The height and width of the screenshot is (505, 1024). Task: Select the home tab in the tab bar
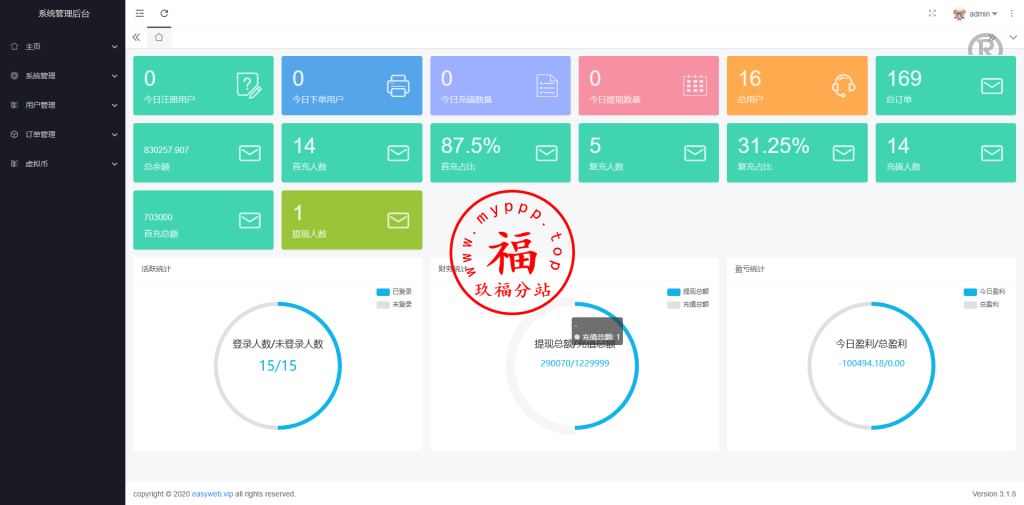(x=159, y=37)
